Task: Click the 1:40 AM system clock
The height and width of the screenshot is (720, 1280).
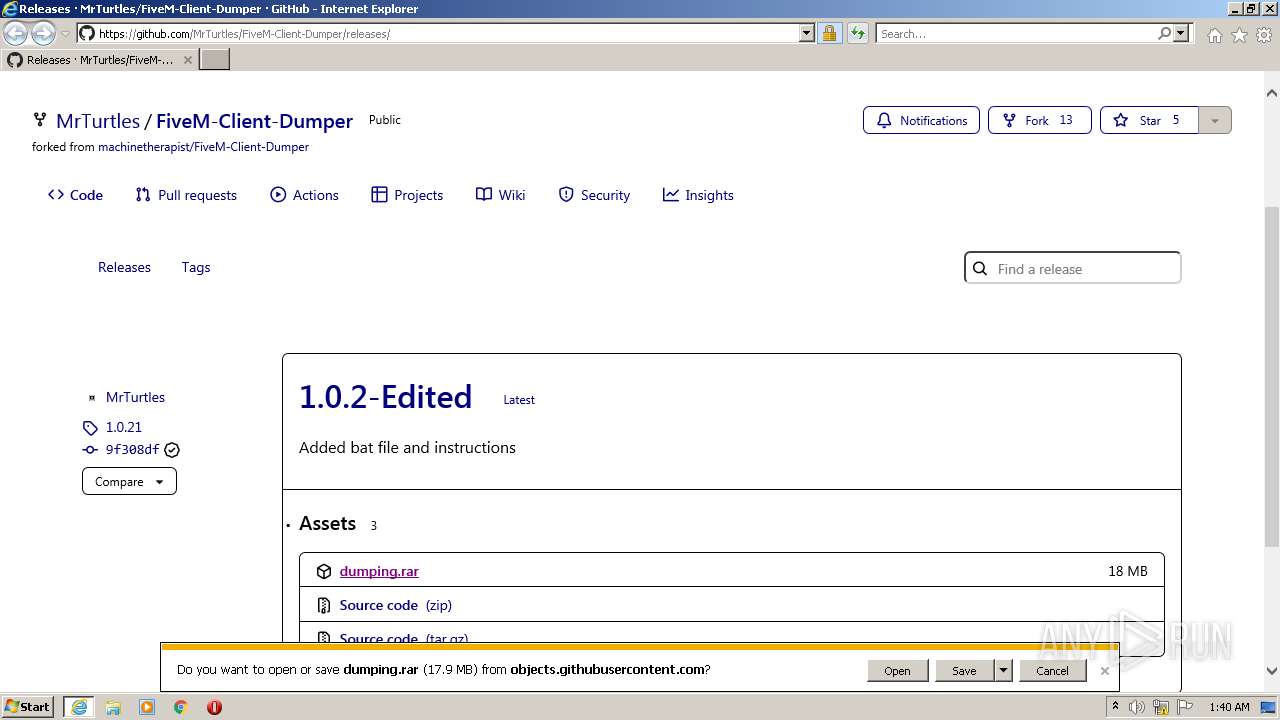Action: (x=1229, y=707)
